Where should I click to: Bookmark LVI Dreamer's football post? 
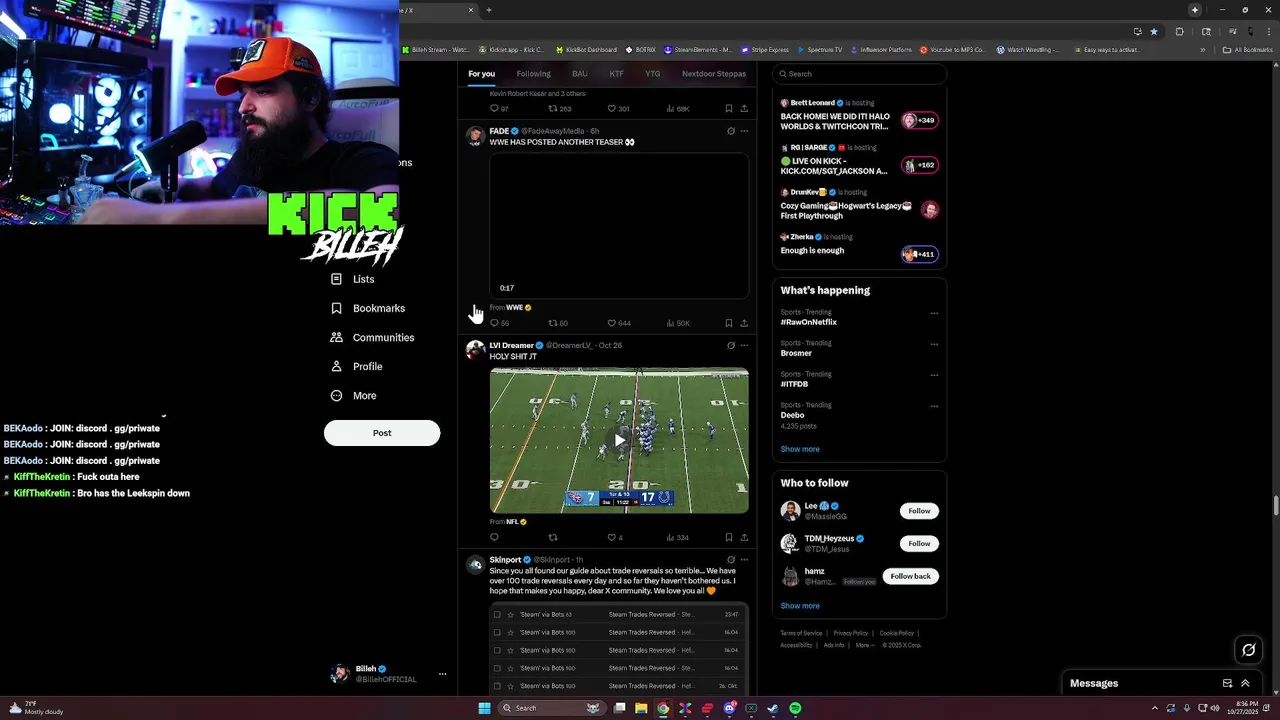click(729, 537)
